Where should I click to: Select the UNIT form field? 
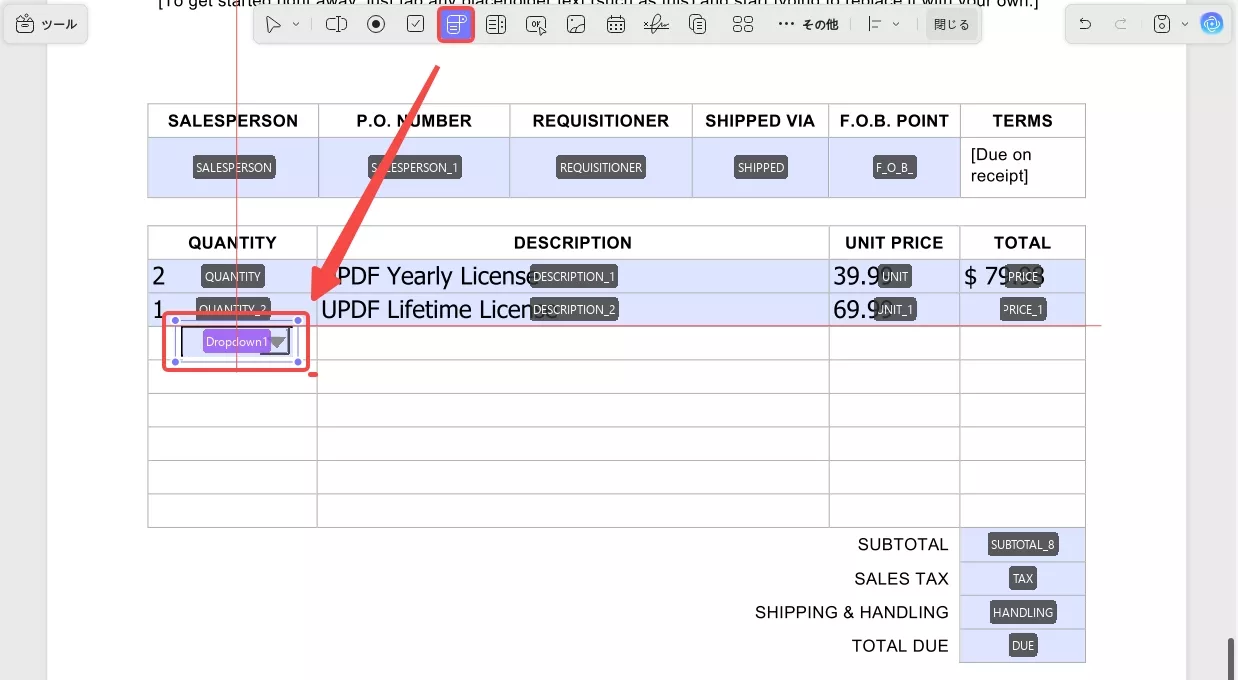click(x=895, y=277)
